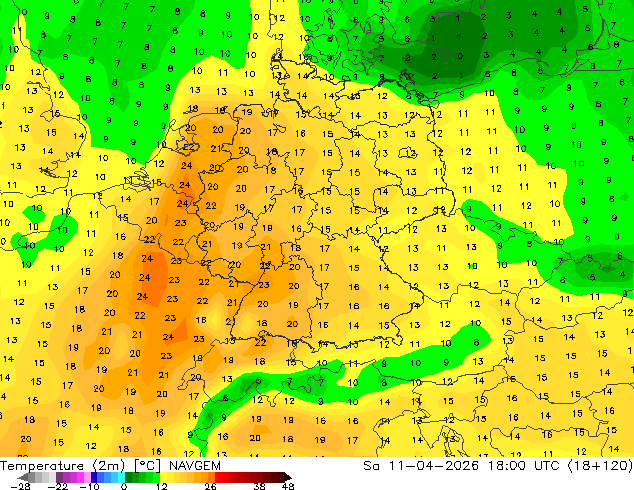Click the 'NAVGEM' model name label

coord(195,466)
